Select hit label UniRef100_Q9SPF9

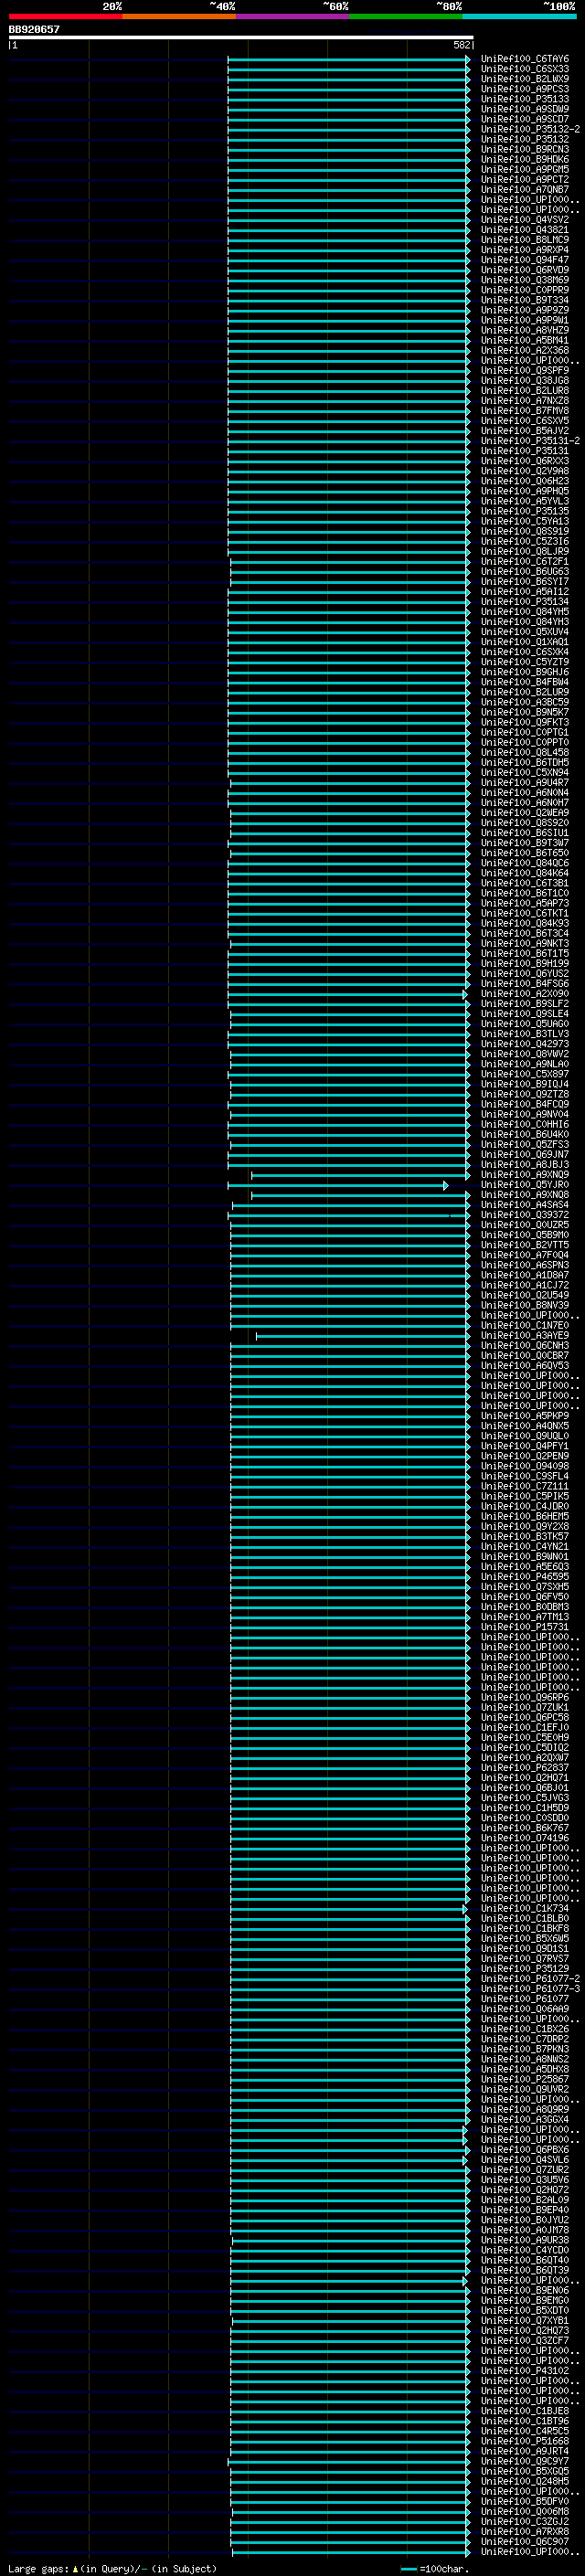525,371
